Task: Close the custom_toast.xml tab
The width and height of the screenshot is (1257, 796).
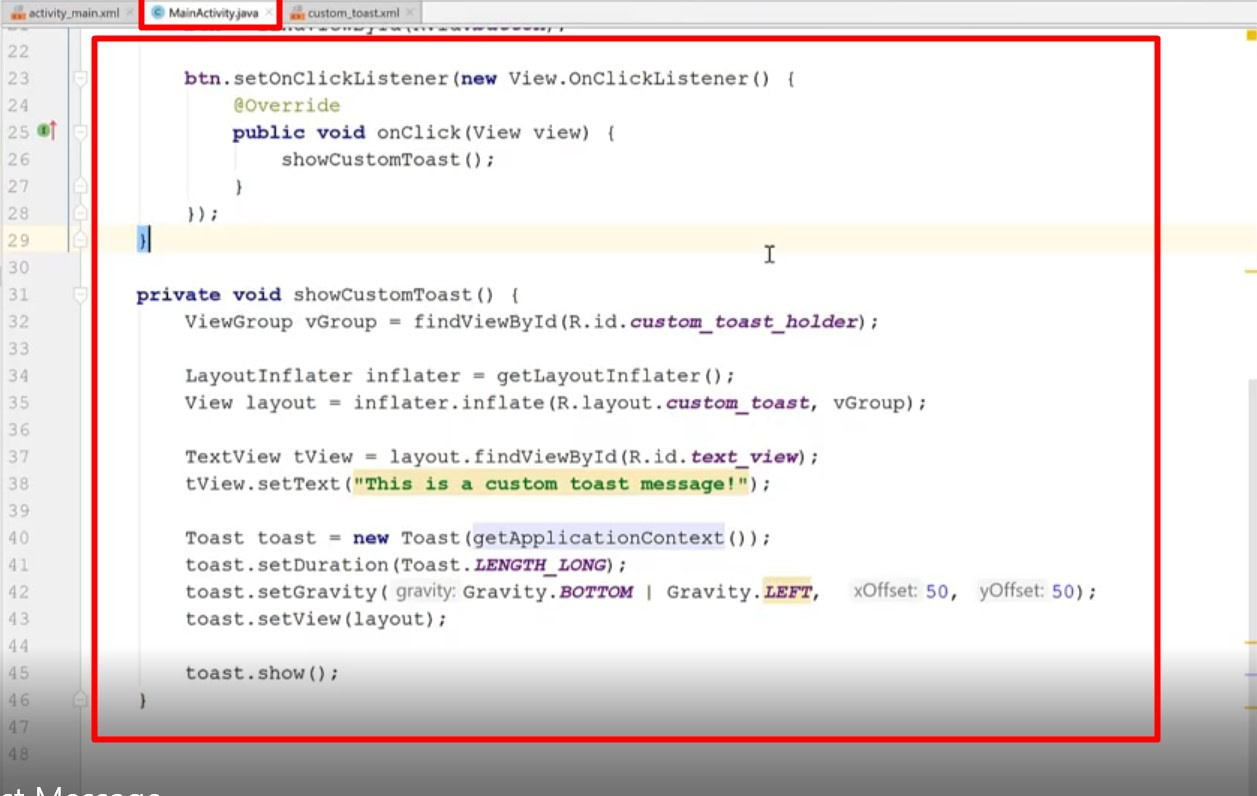Action: (x=409, y=13)
